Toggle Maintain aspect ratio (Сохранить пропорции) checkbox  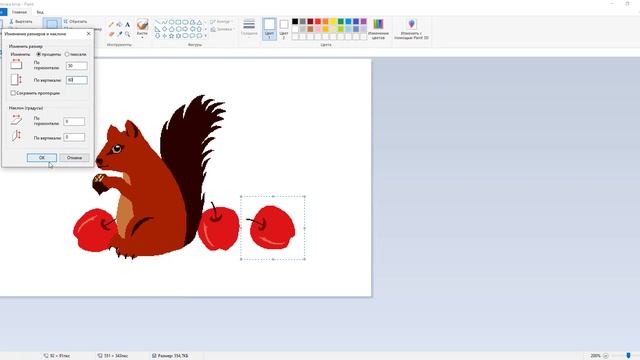pos(13,93)
